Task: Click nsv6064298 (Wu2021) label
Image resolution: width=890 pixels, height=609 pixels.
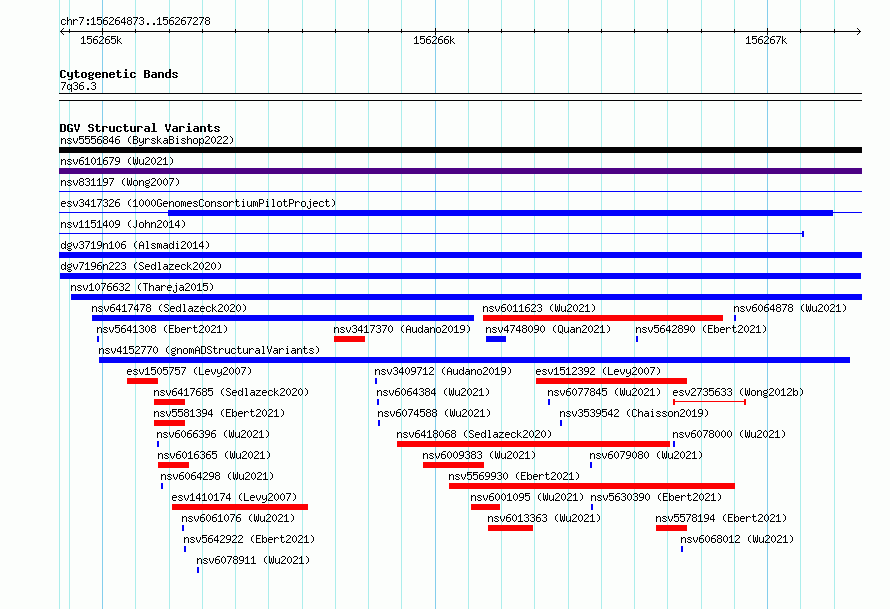Action: pos(217,476)
